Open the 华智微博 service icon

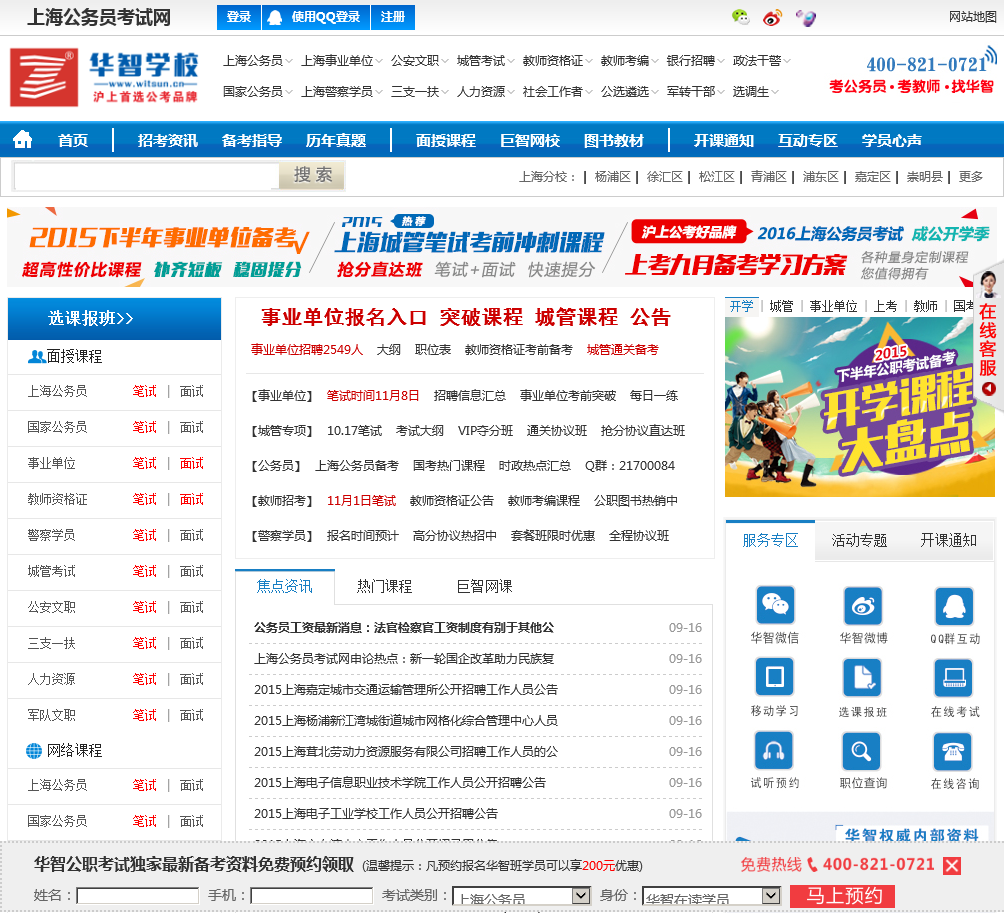pos(863,605)
